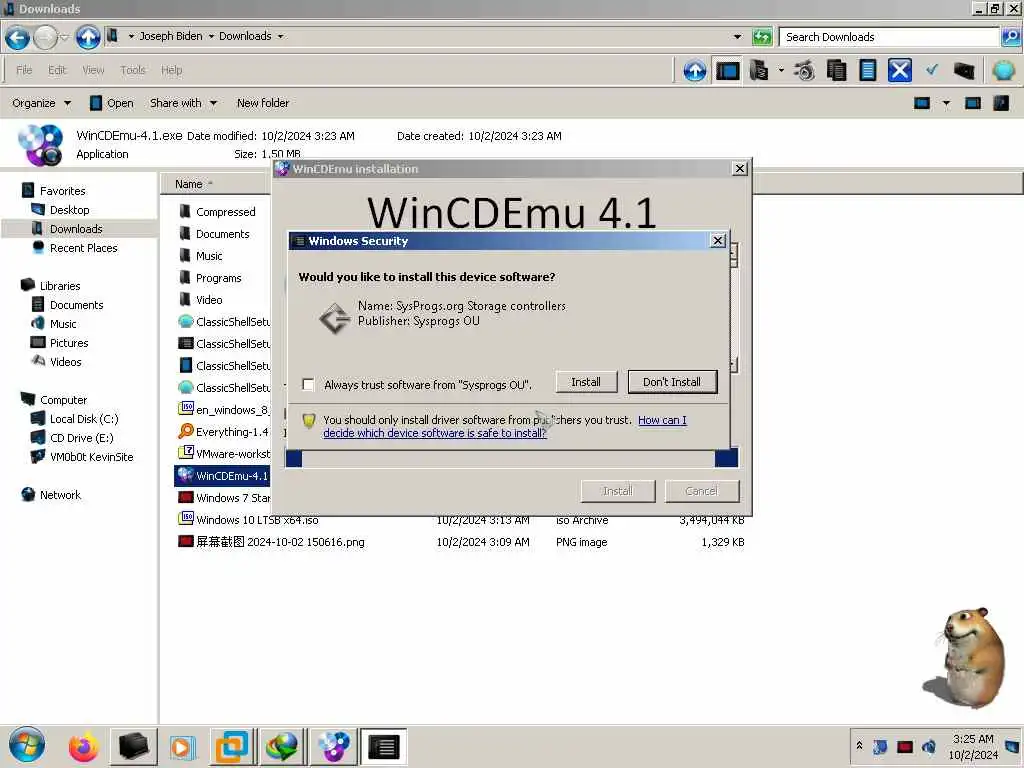Open the Downloads breadcrumb dropdown arrow
The height and width of the screenshot is (768, 1024).
280,37
